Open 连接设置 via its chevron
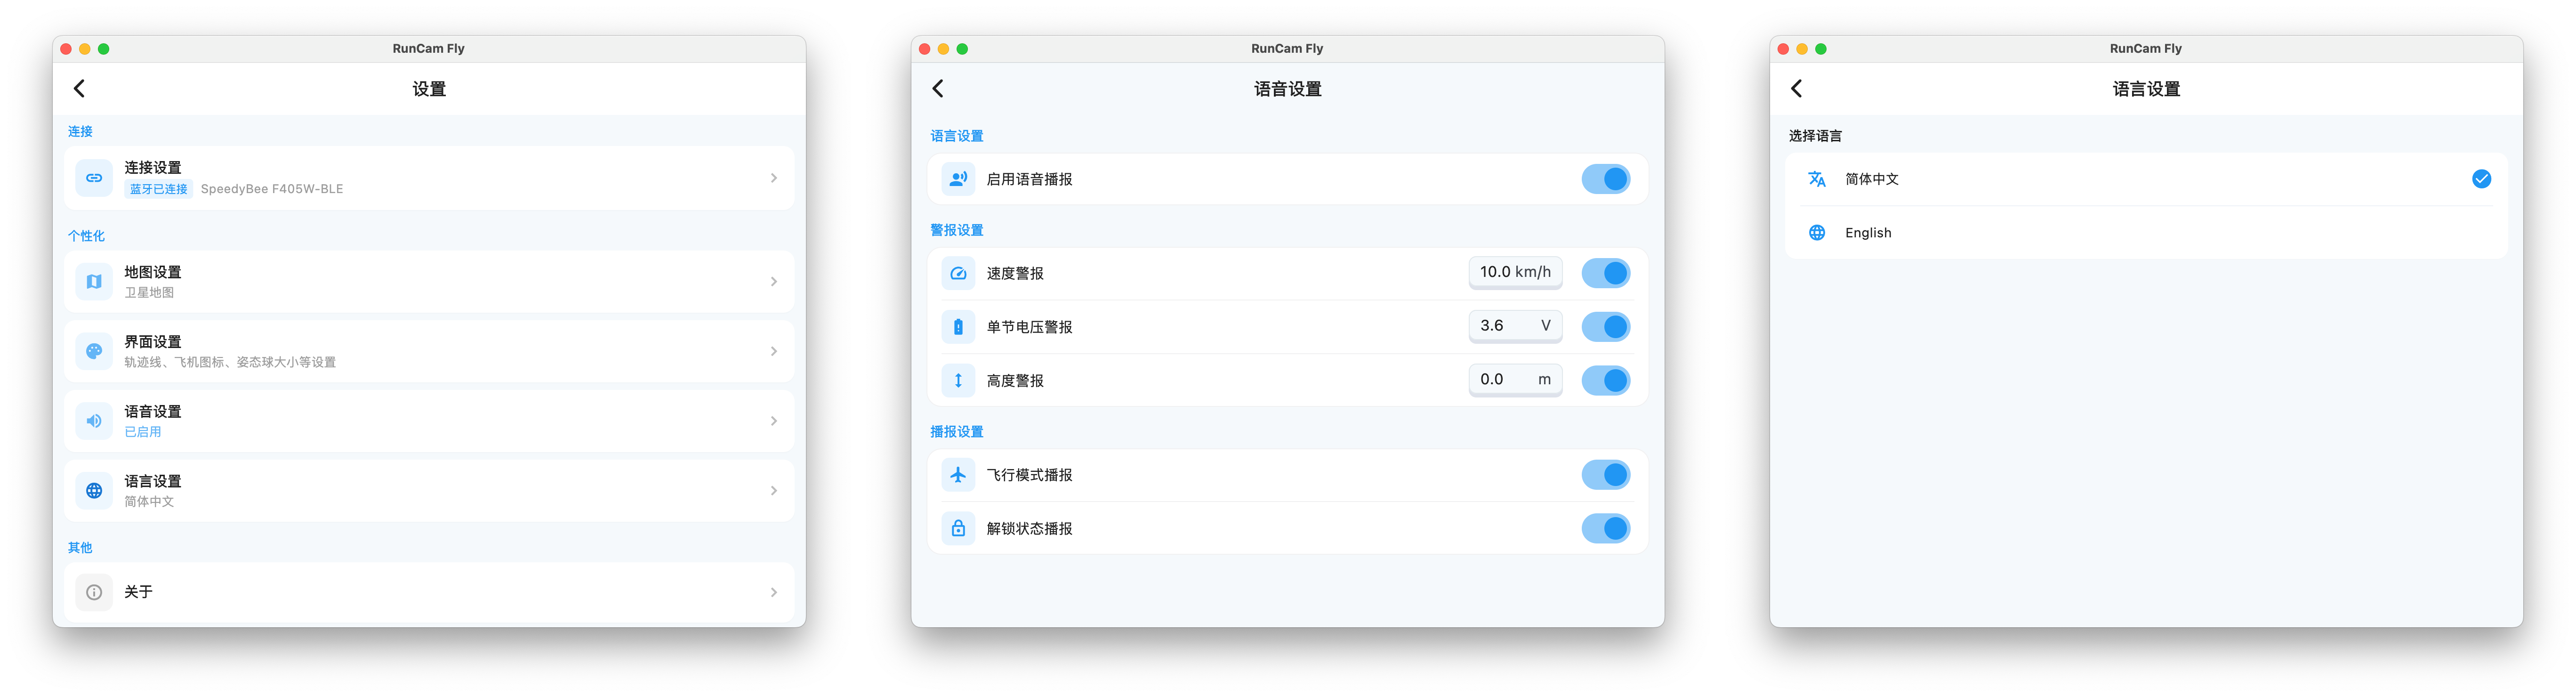Viewport: 2576px width, 697px height. (774, 178)
